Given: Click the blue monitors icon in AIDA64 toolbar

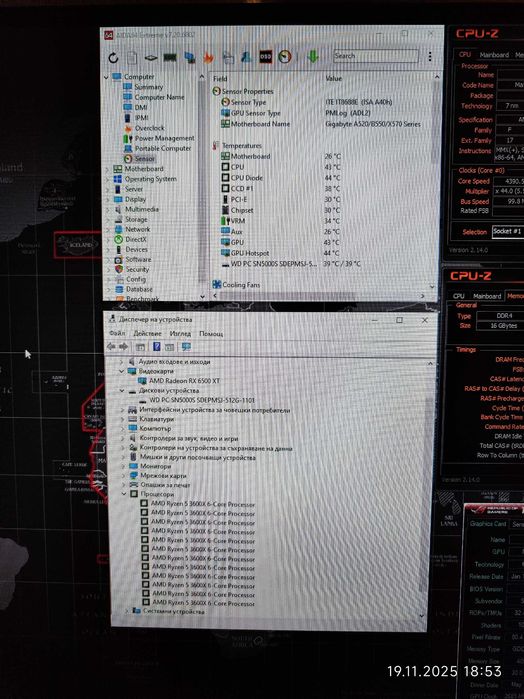Looking at the screenshot, I should (x=189, y=58).
